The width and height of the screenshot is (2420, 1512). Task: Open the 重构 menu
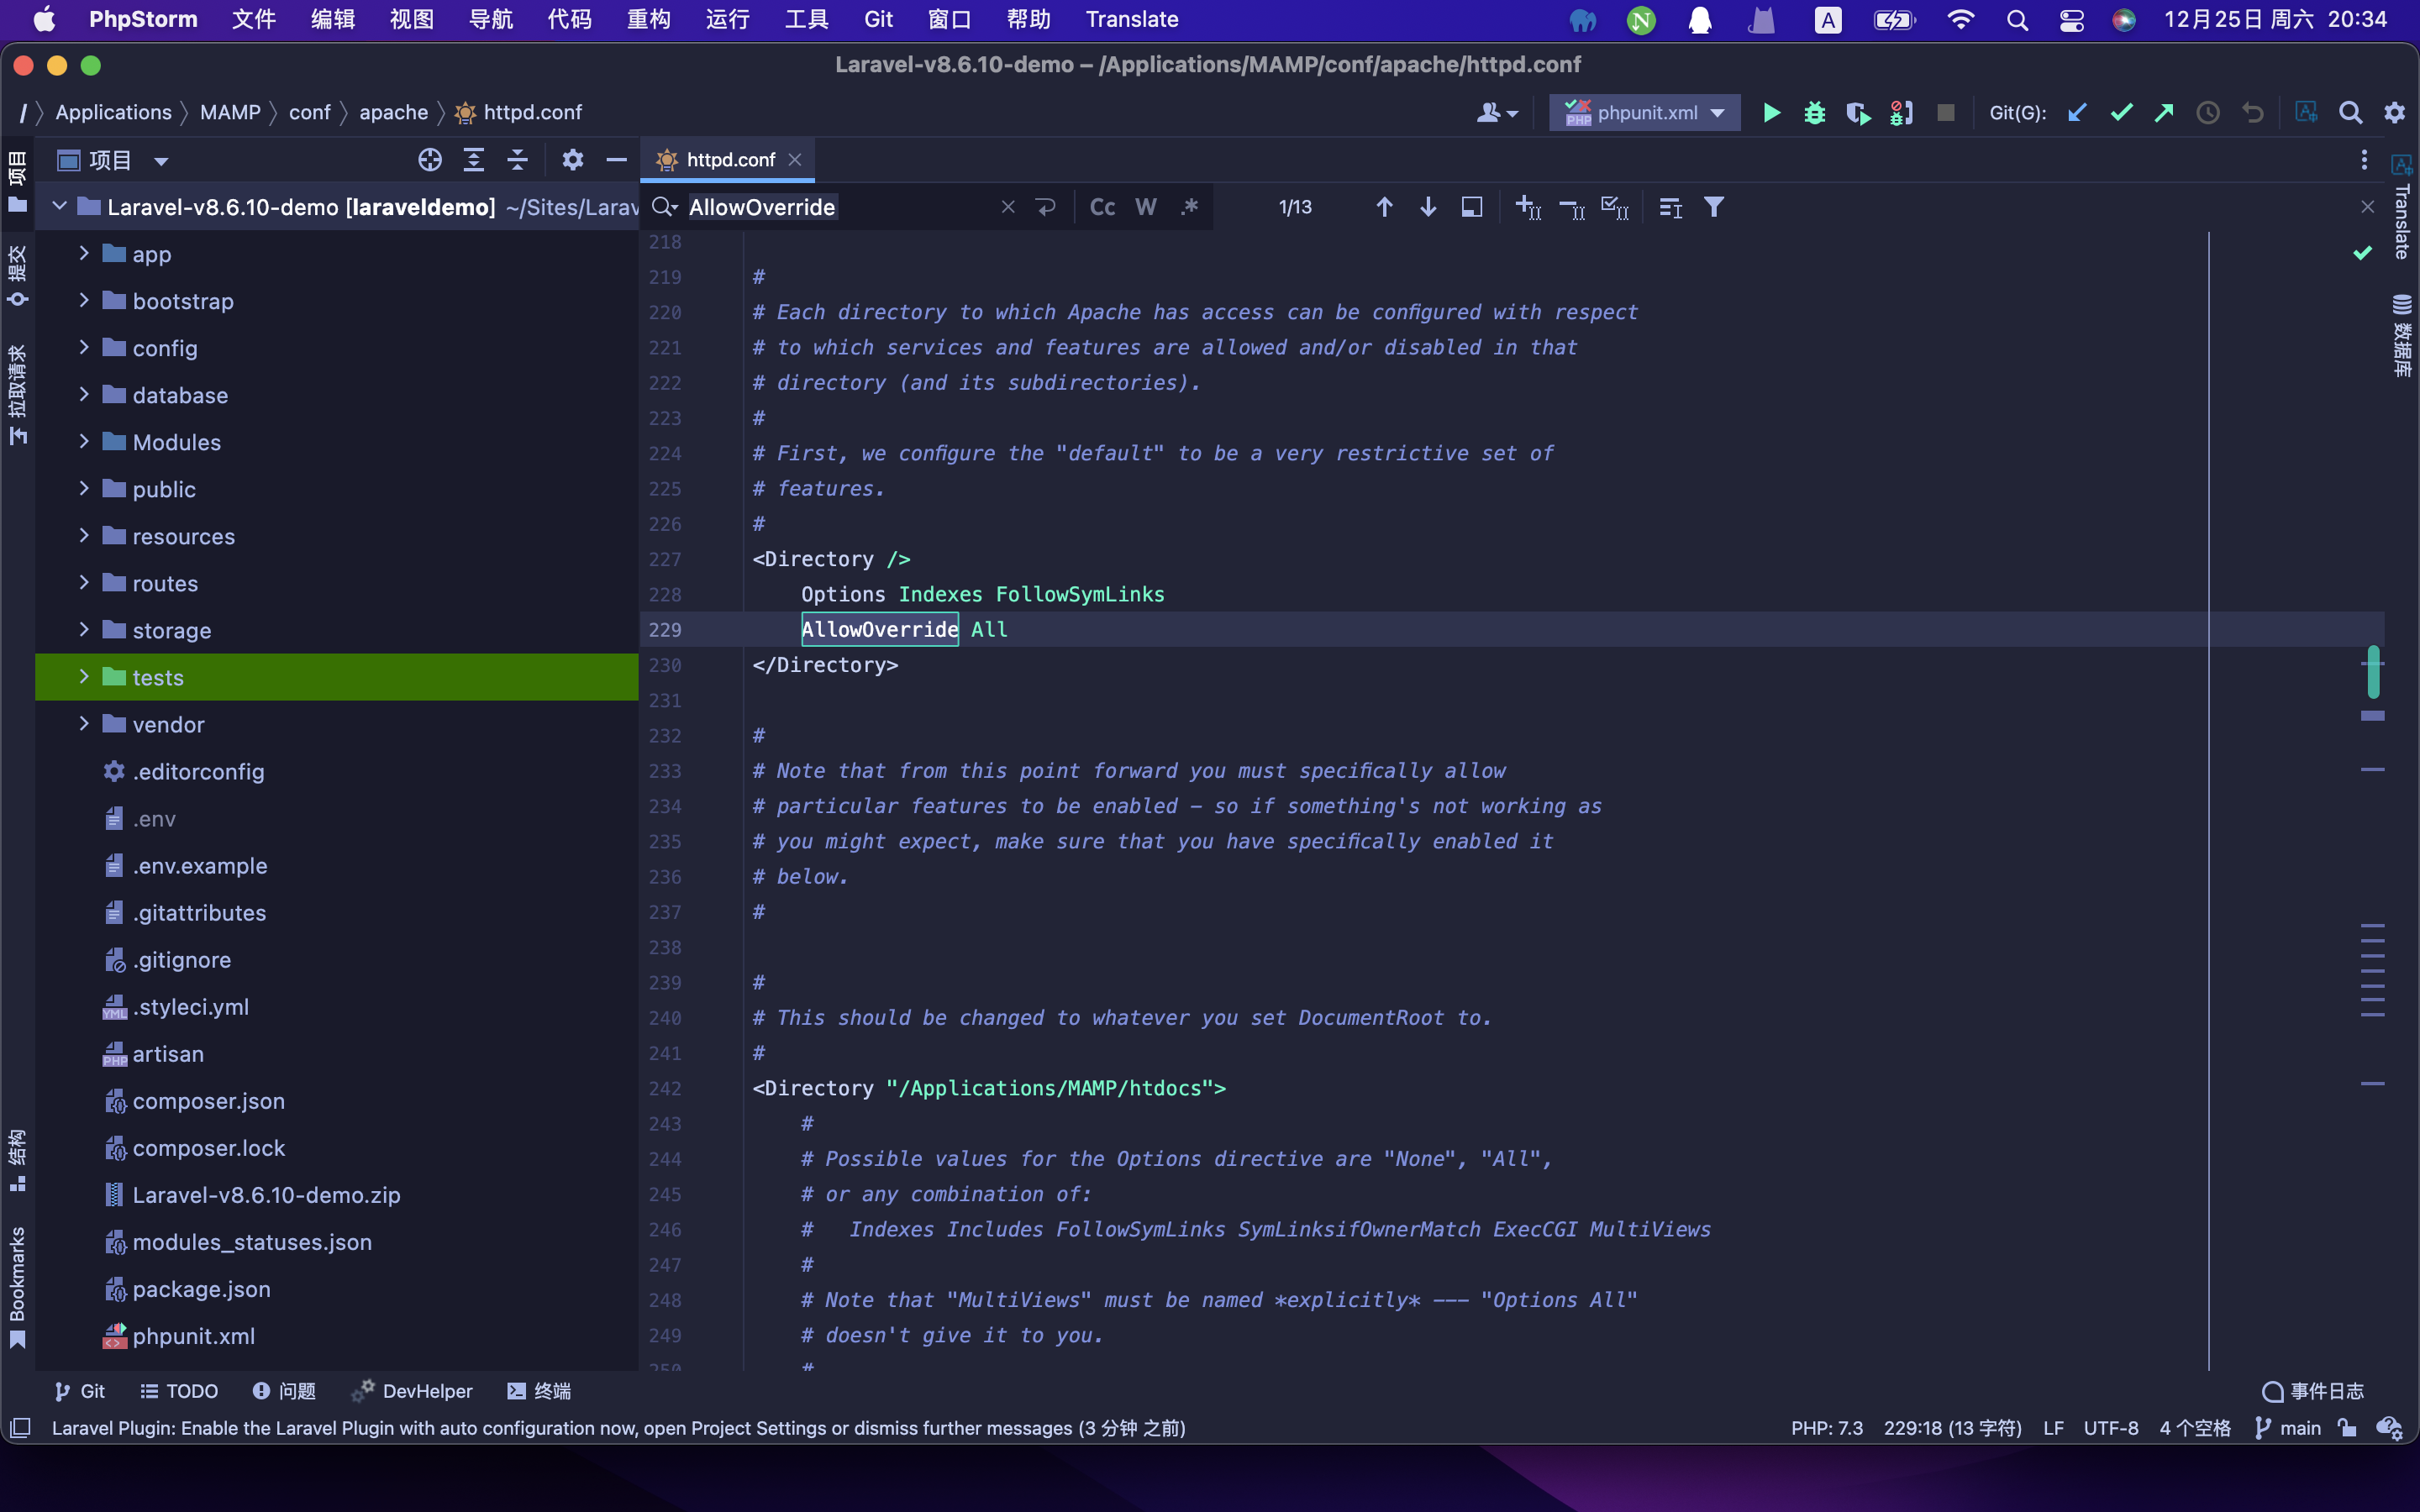coord(648,19)
